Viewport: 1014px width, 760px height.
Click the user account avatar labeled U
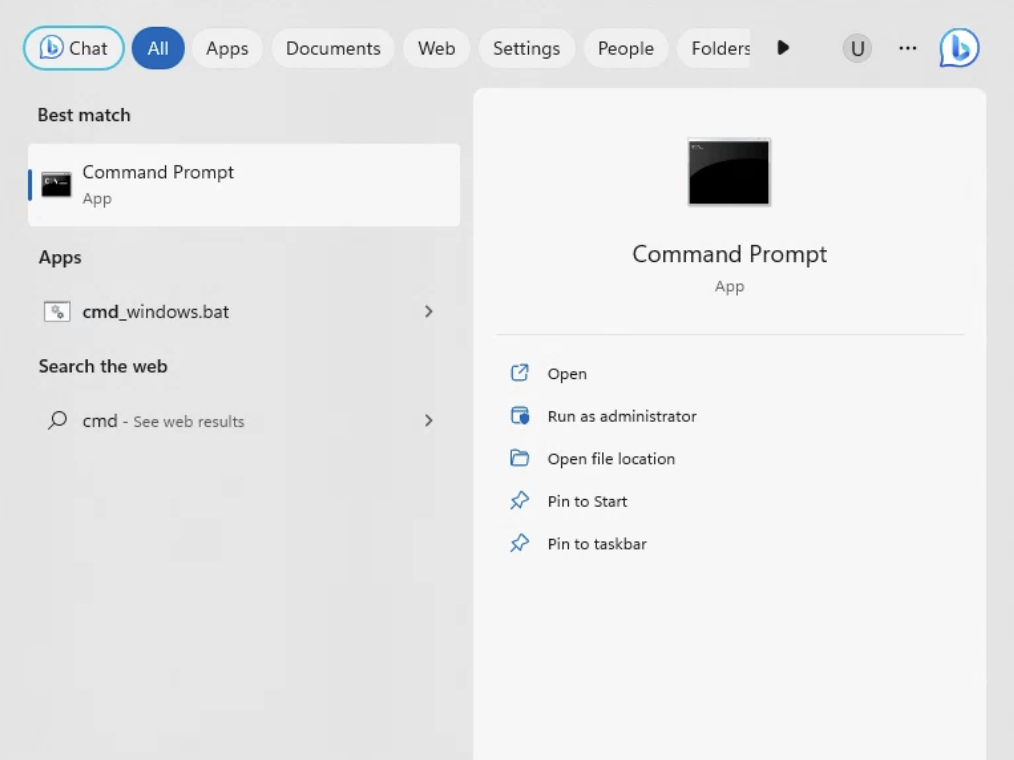tap(857, 48)
